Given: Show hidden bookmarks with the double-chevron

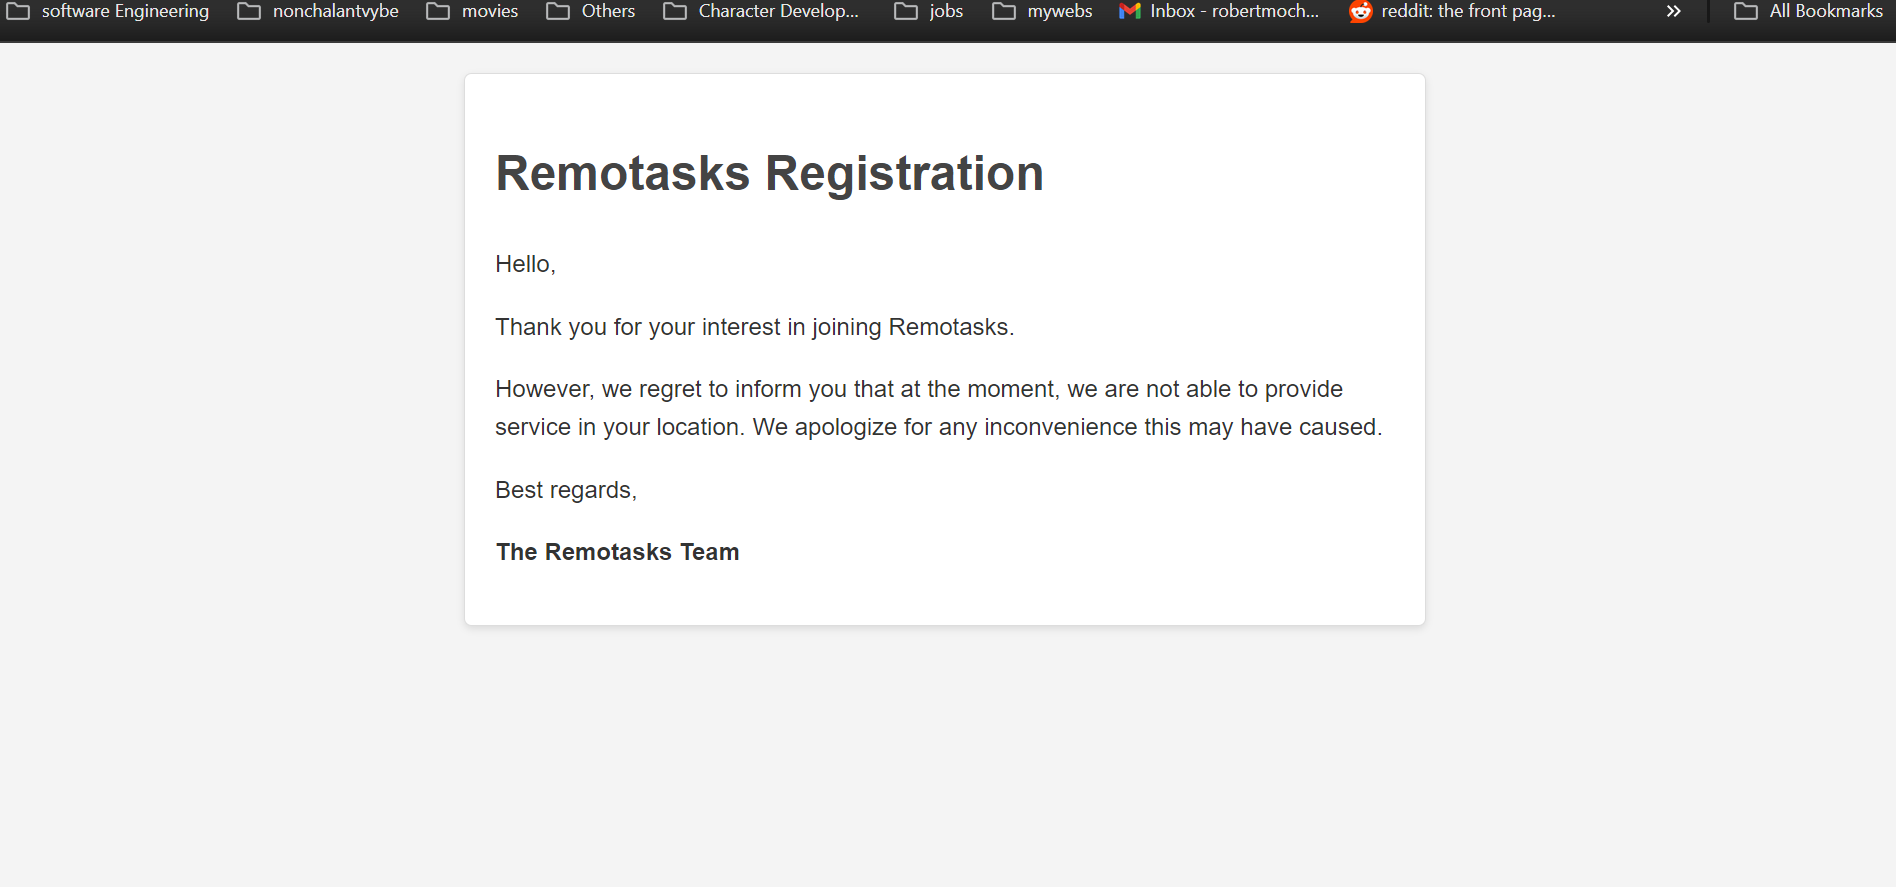Looking at the screenshot, I should point(1673,11).
